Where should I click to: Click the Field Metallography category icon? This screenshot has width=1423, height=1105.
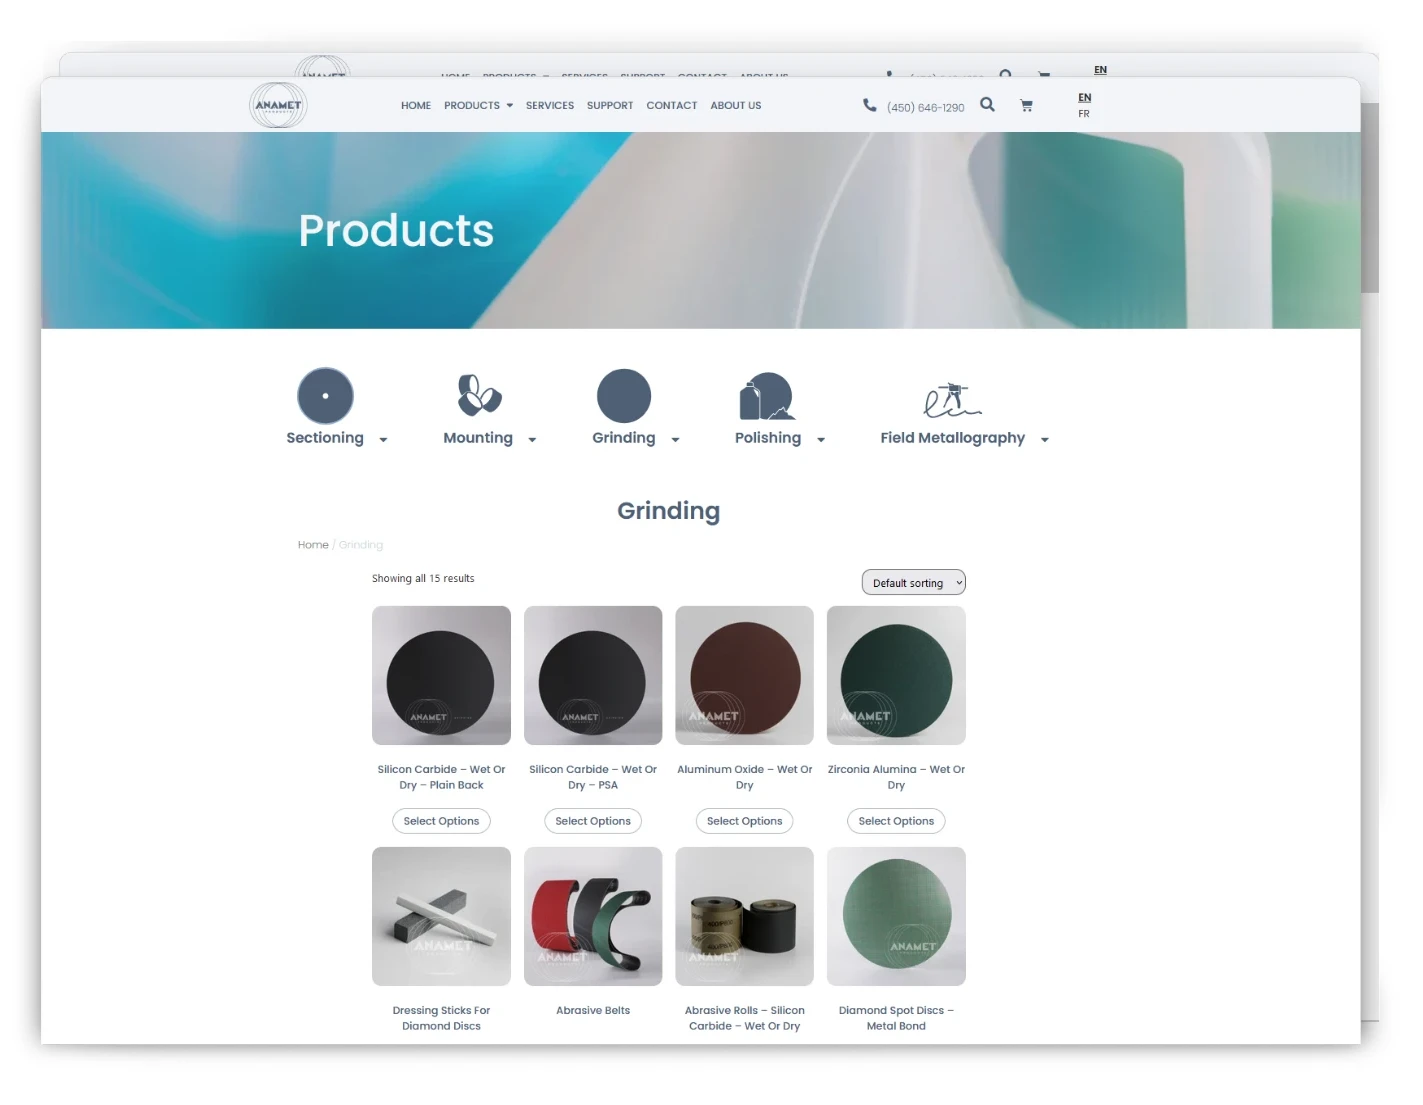coord(952,399)
